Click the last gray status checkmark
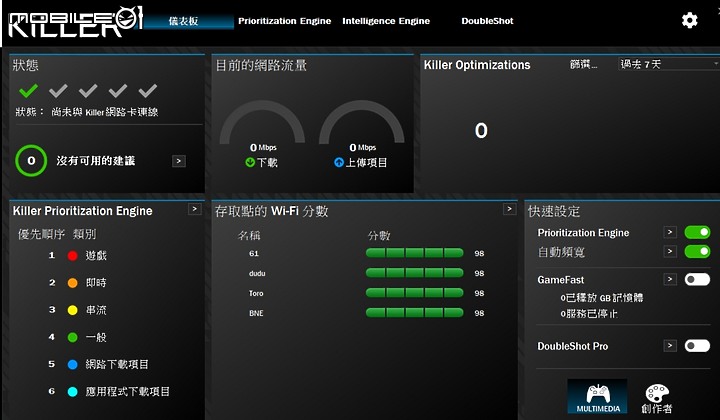 point(148,90)
